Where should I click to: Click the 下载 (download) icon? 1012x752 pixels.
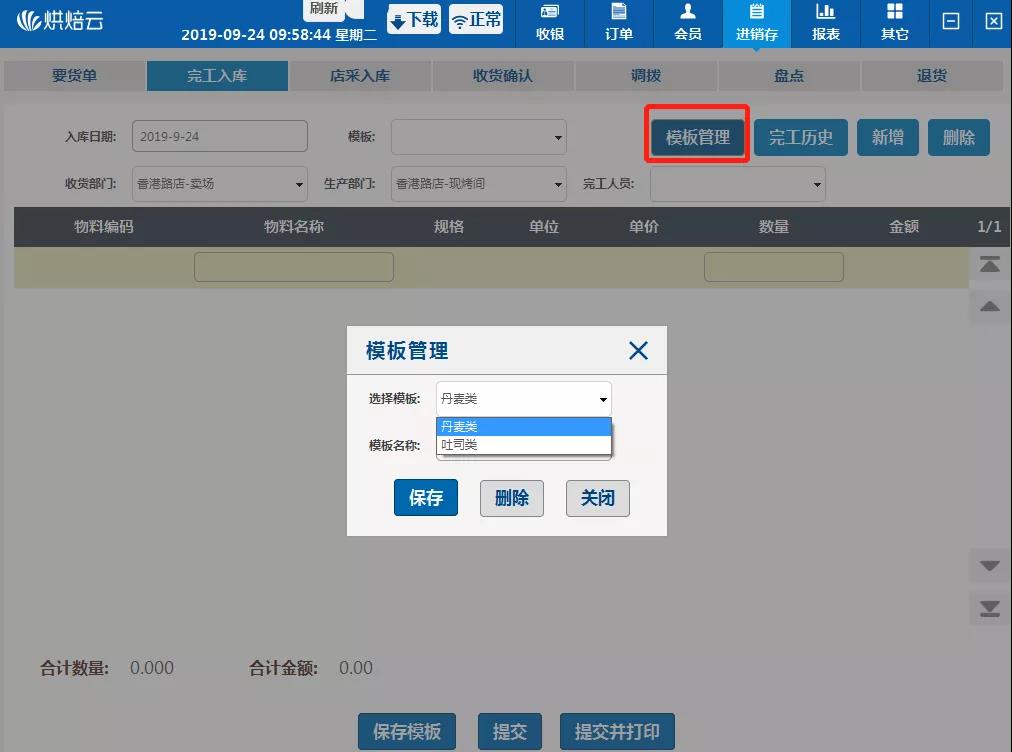coord(413,19)
